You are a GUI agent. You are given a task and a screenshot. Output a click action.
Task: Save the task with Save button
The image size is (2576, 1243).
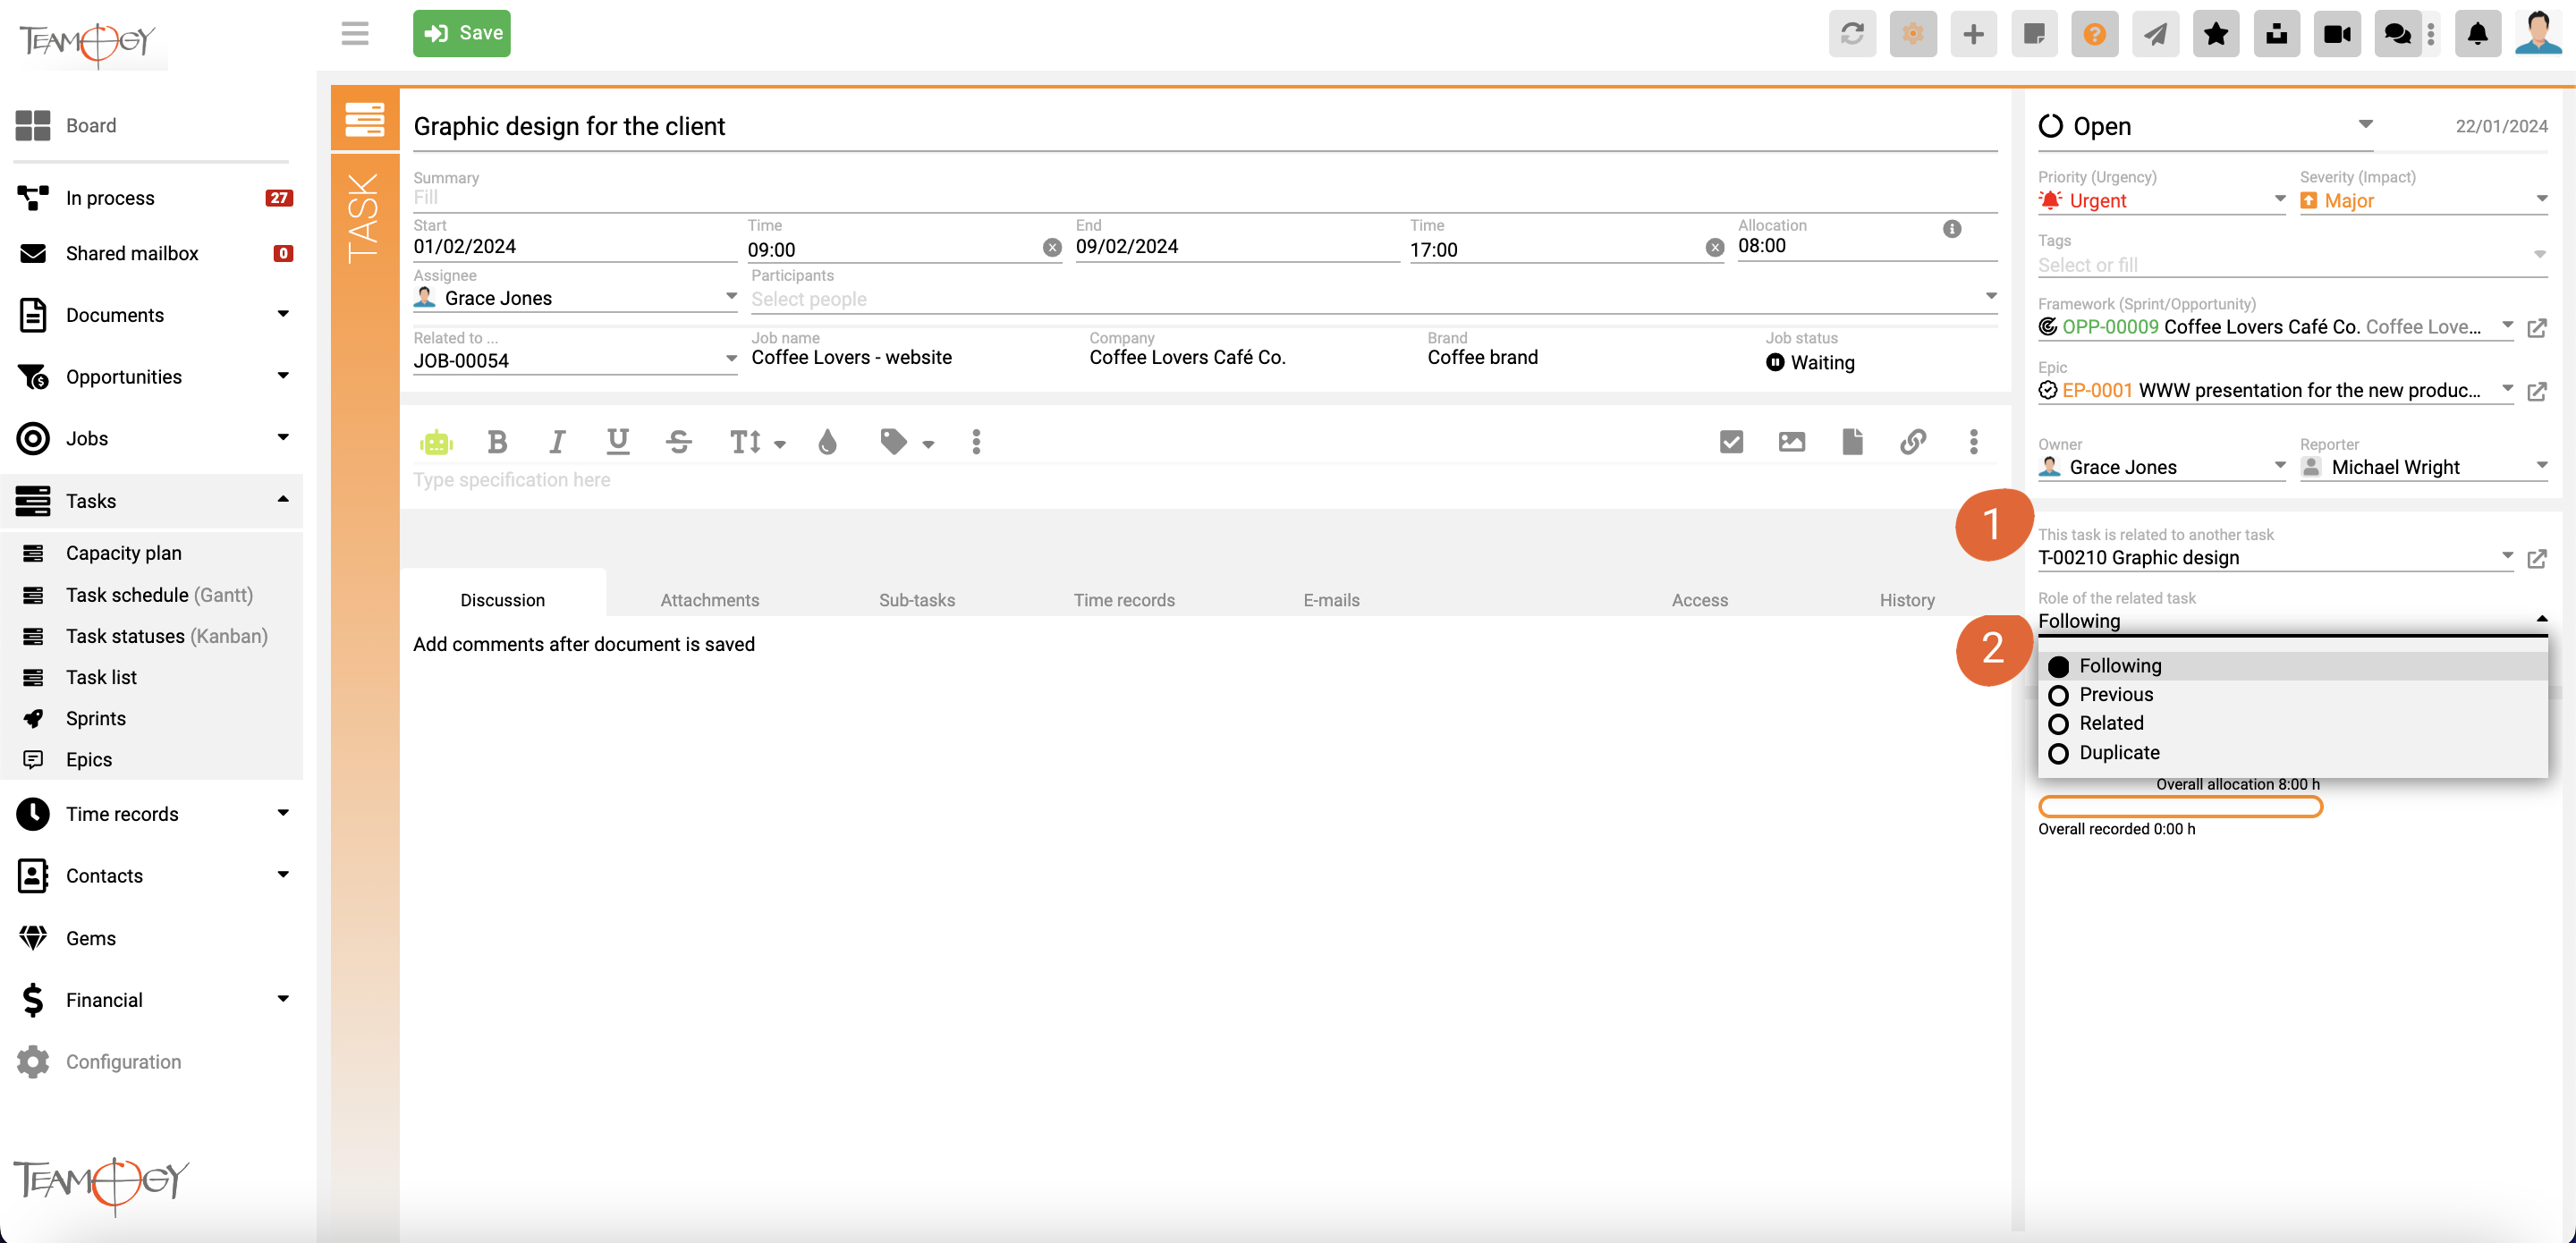coord(462,33)
